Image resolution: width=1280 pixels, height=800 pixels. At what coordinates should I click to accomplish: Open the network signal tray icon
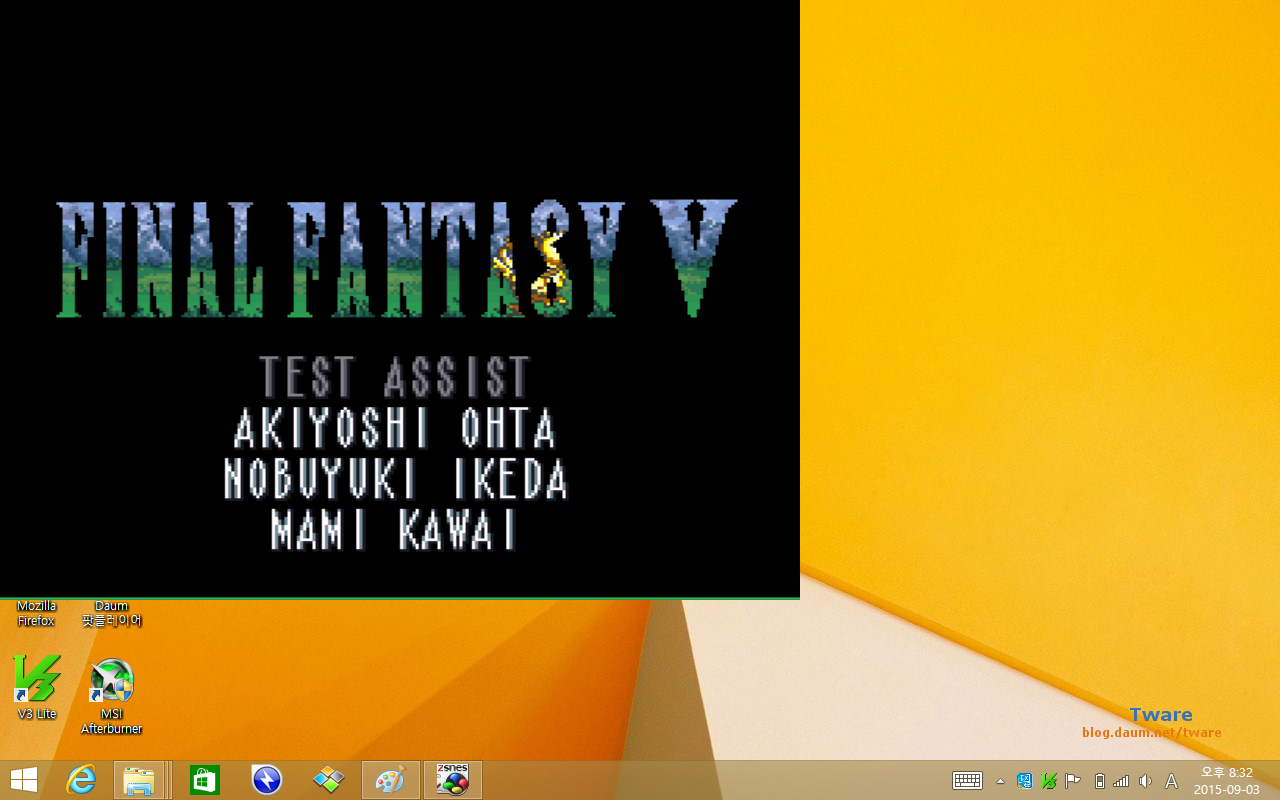click(1122, 781)
